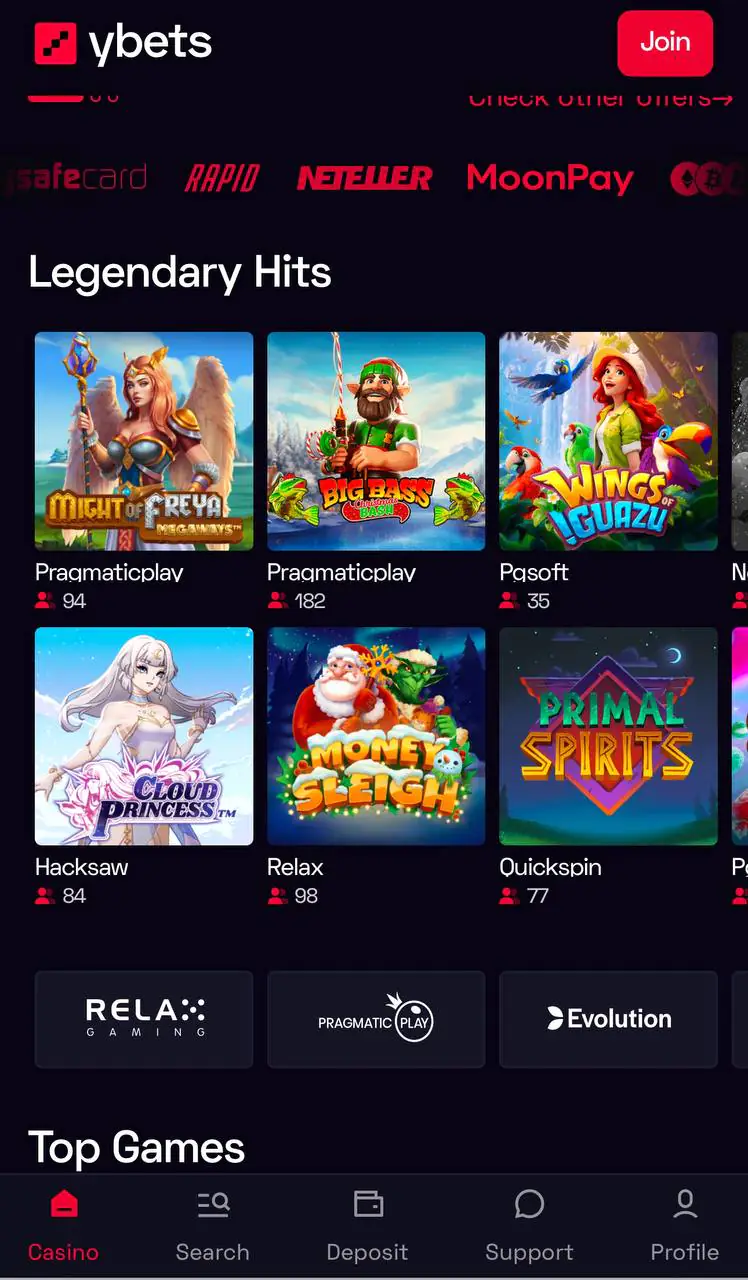Launch Big Bass Christmas Bash game
Image resolution: width=748 pixels, height=1280 pixels.
pyautogui.click(x=376, y=441)
